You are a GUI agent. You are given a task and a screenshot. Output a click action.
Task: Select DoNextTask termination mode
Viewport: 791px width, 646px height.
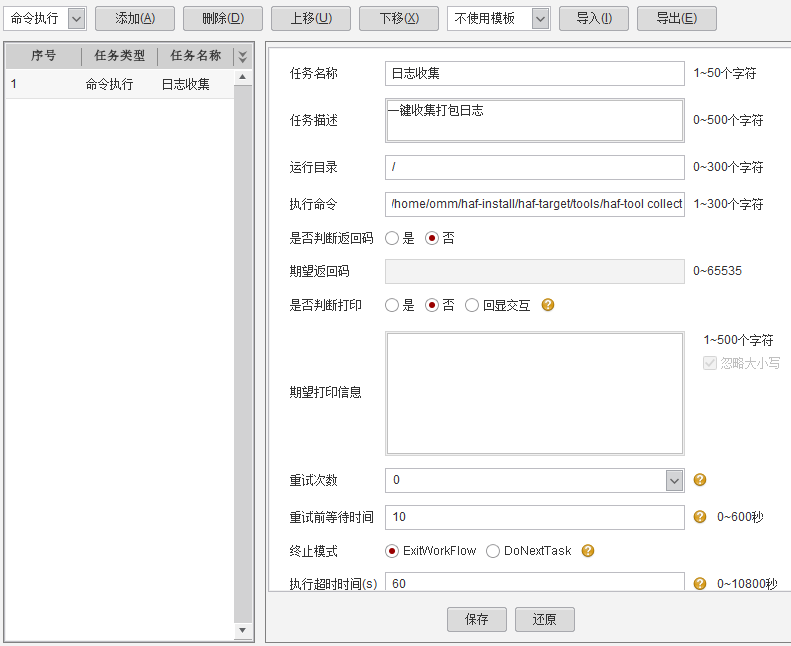point(493,551)
